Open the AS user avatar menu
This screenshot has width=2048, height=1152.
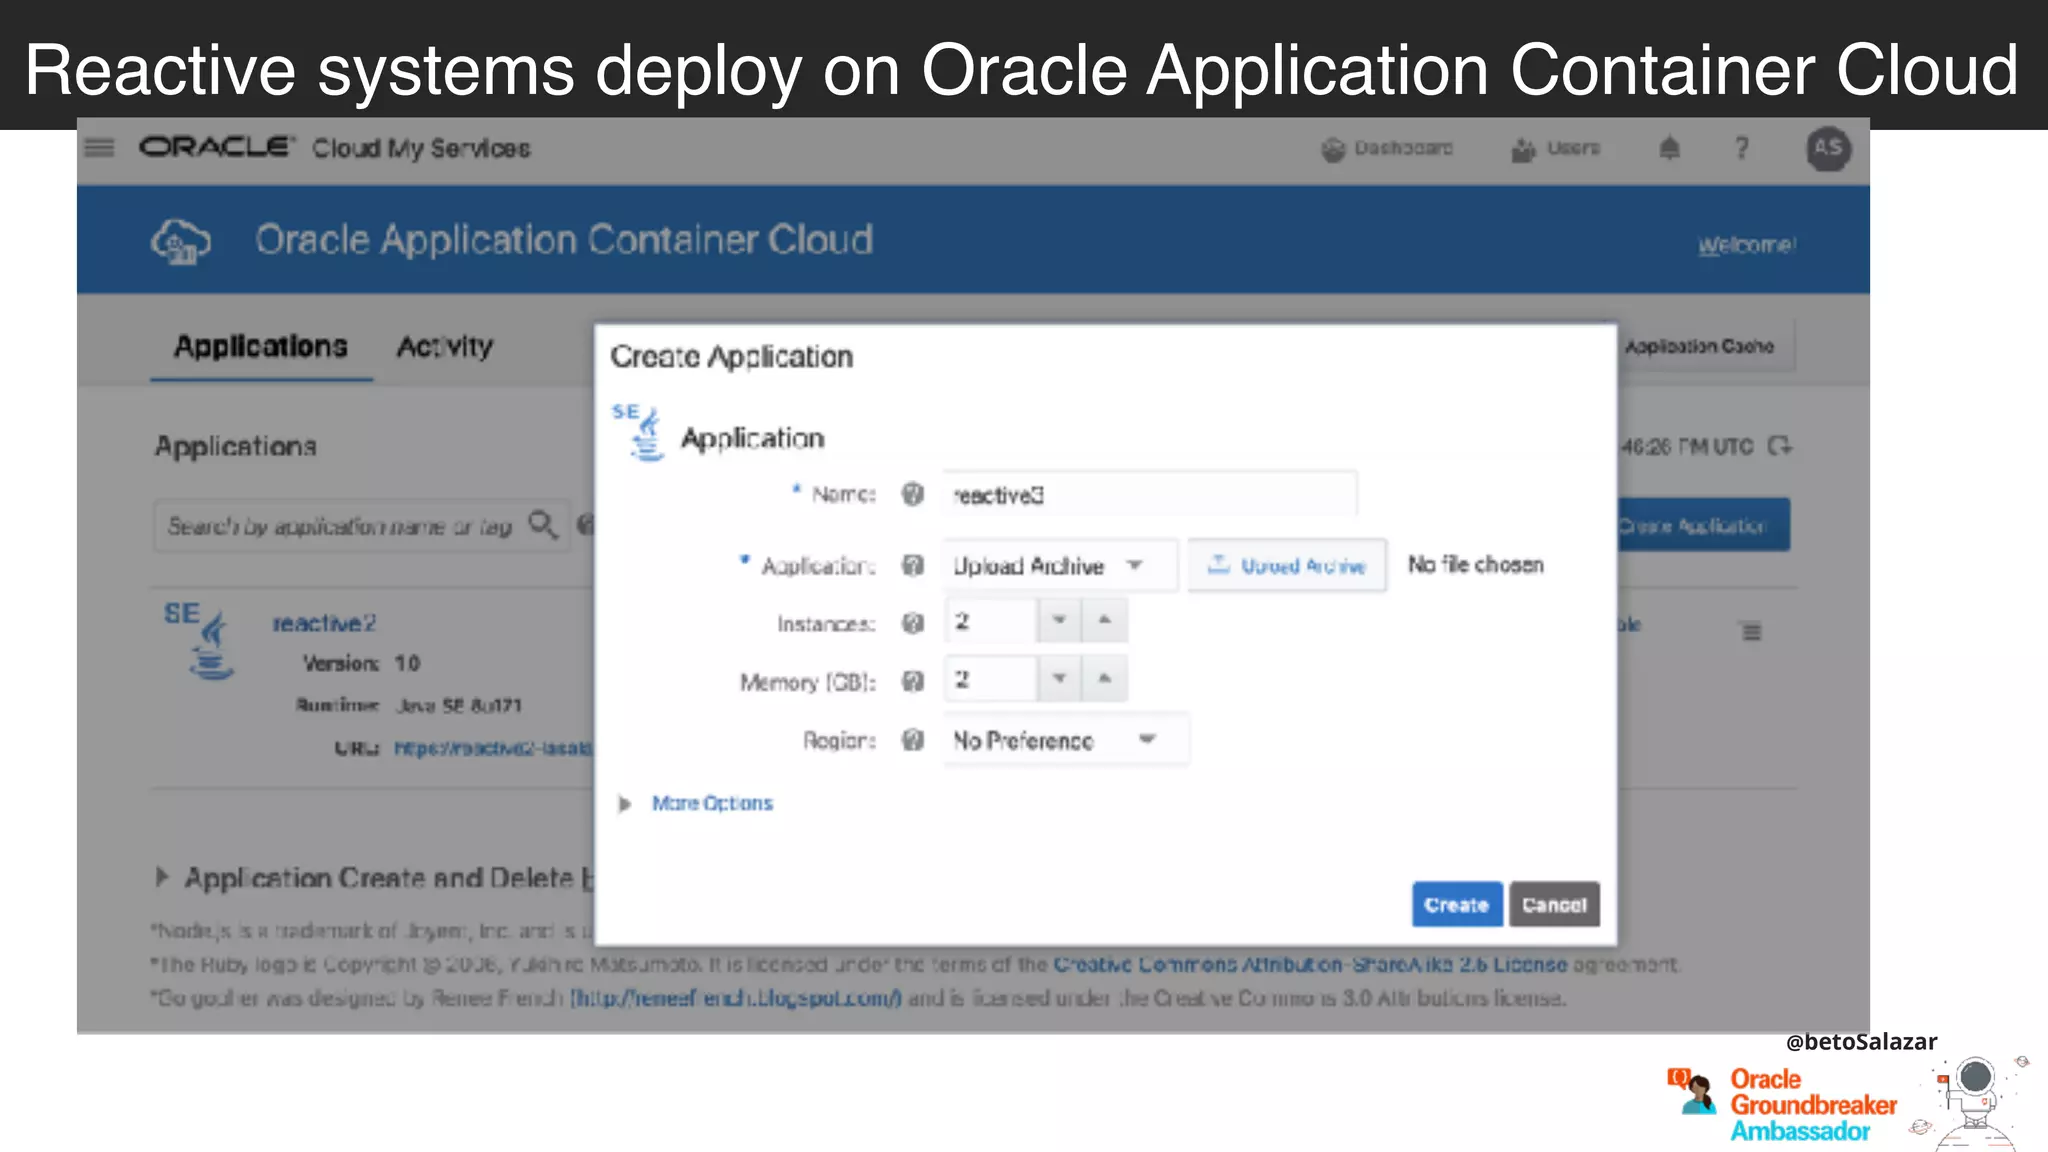[1828, 148]
